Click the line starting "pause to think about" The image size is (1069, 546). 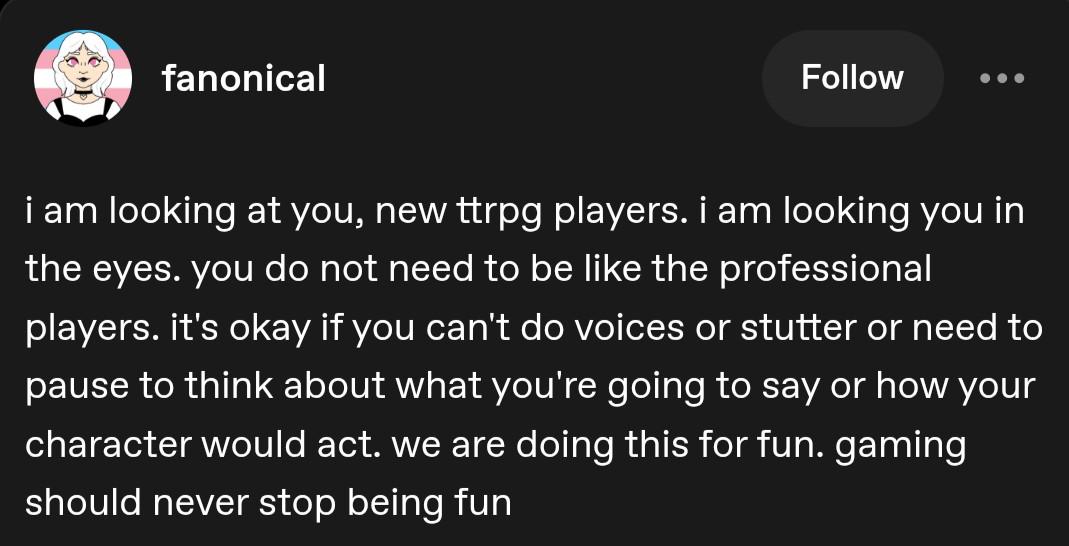(x=529, y=385)
